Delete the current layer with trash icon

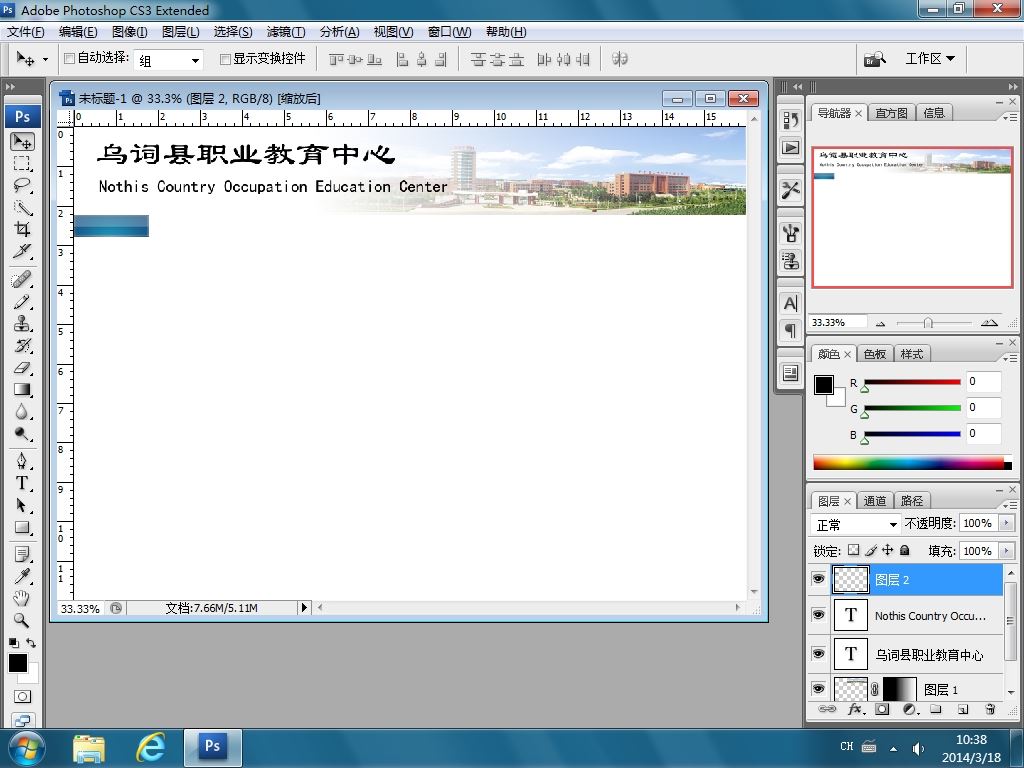[990, 709]
